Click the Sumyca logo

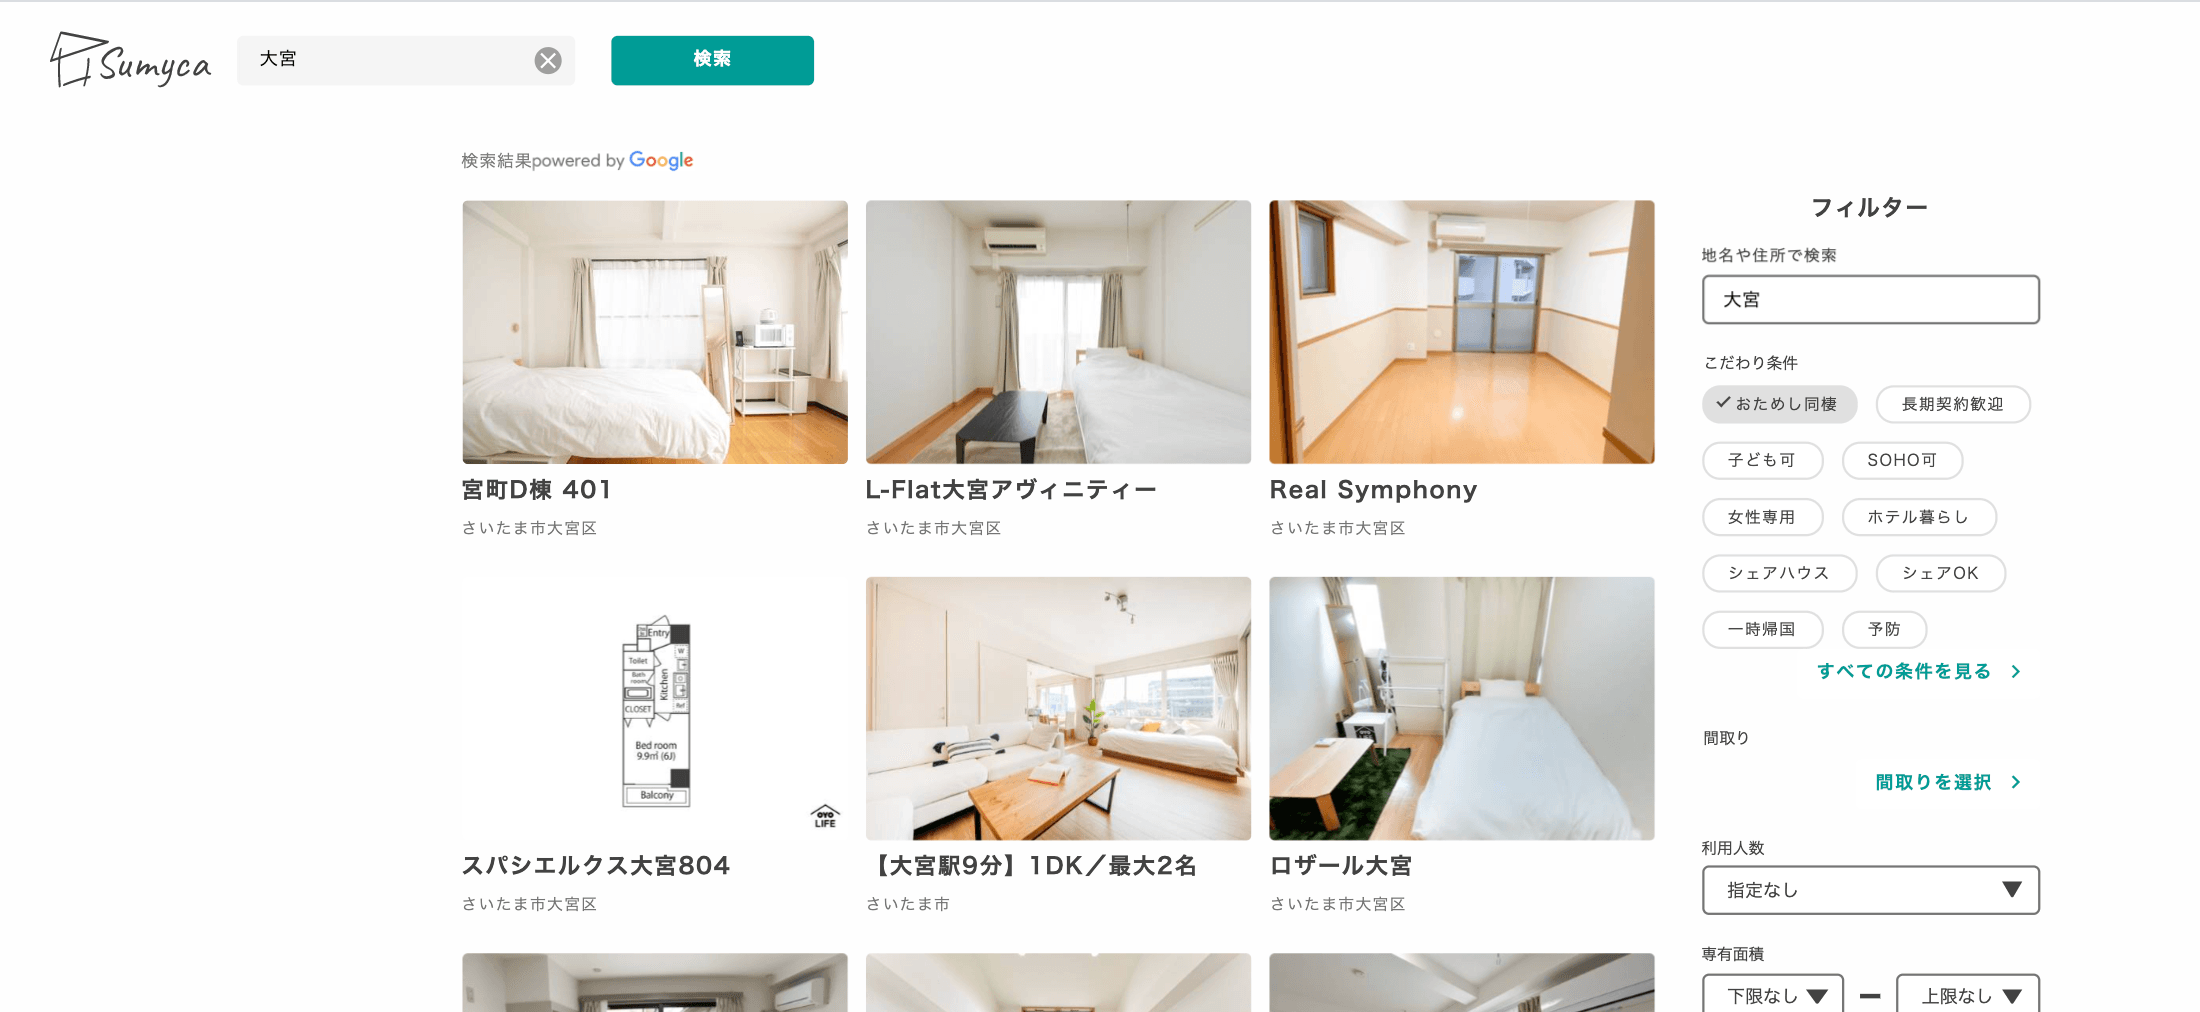pos(131,61)
